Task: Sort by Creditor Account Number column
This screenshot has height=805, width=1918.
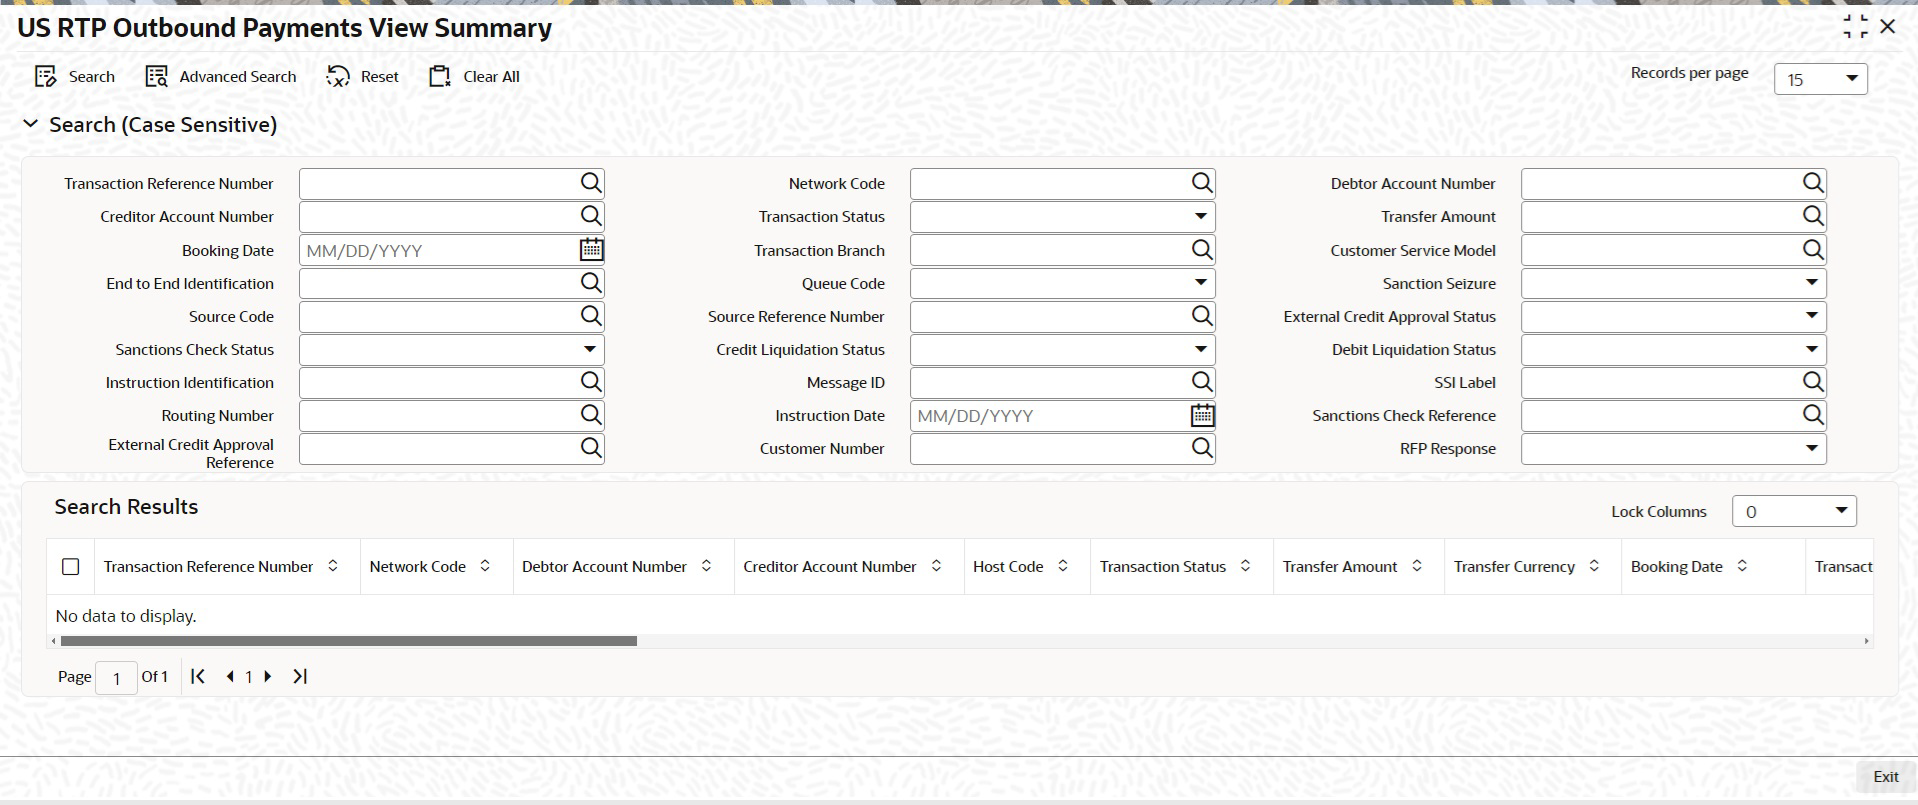Action: (936, 566)
